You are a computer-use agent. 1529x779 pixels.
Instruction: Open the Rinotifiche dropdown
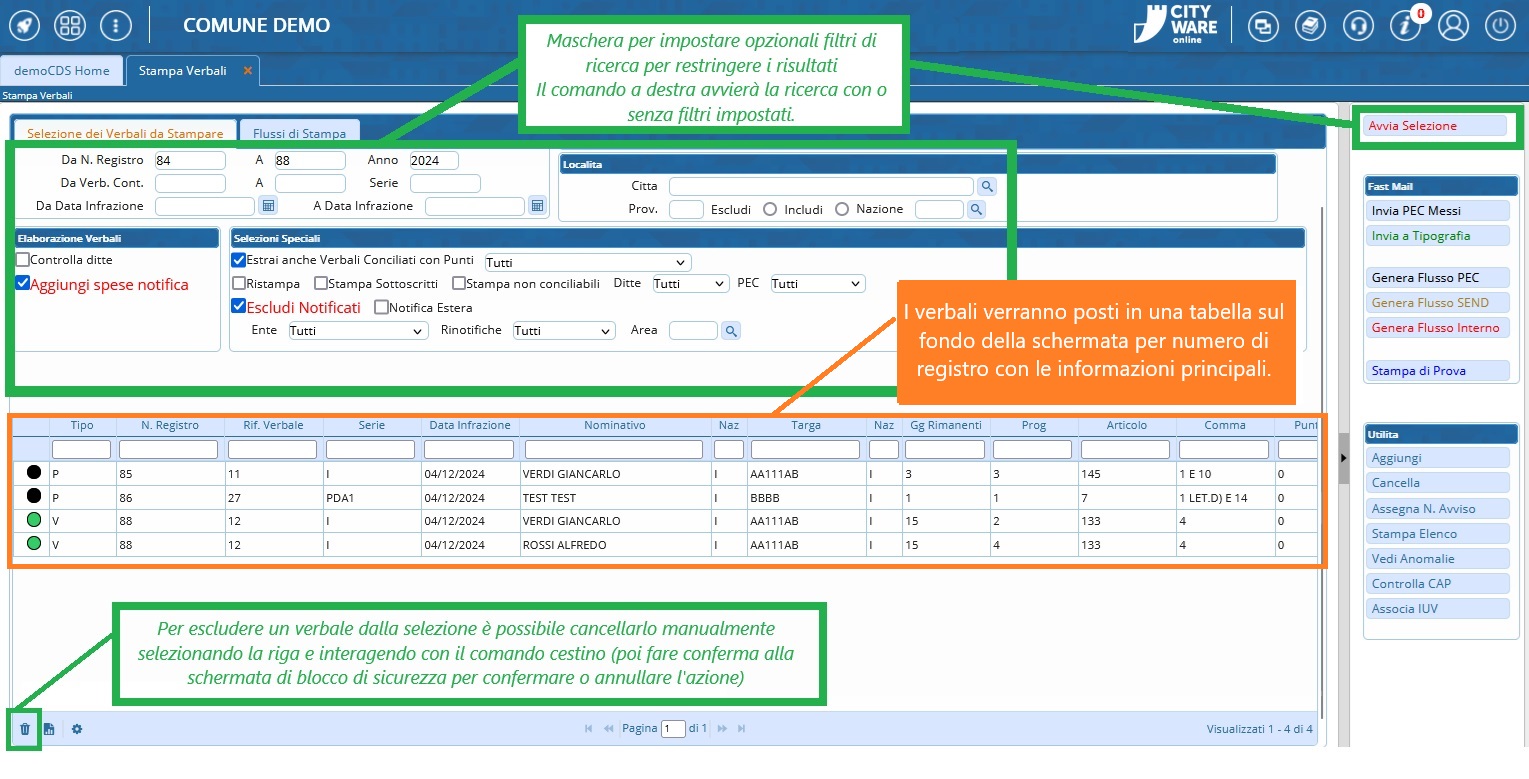(x=564, y=331)
